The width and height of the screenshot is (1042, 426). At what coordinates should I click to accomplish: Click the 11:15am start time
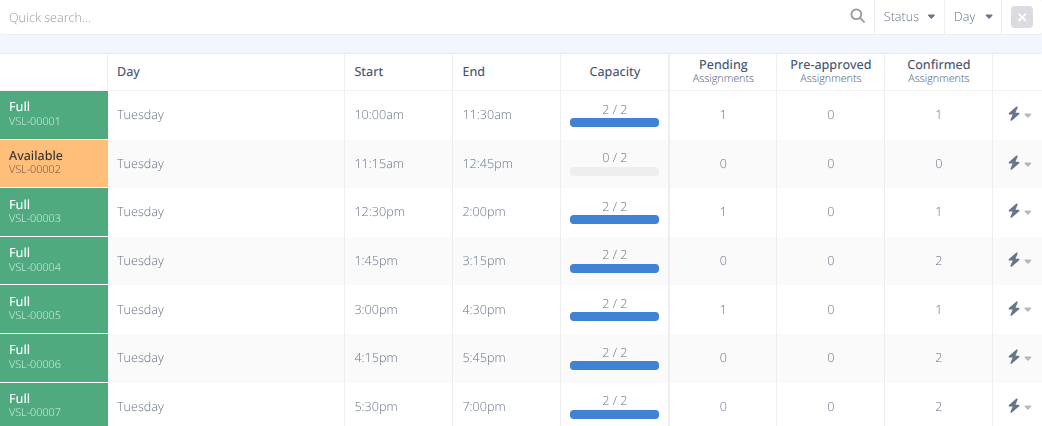pos(379,163)
